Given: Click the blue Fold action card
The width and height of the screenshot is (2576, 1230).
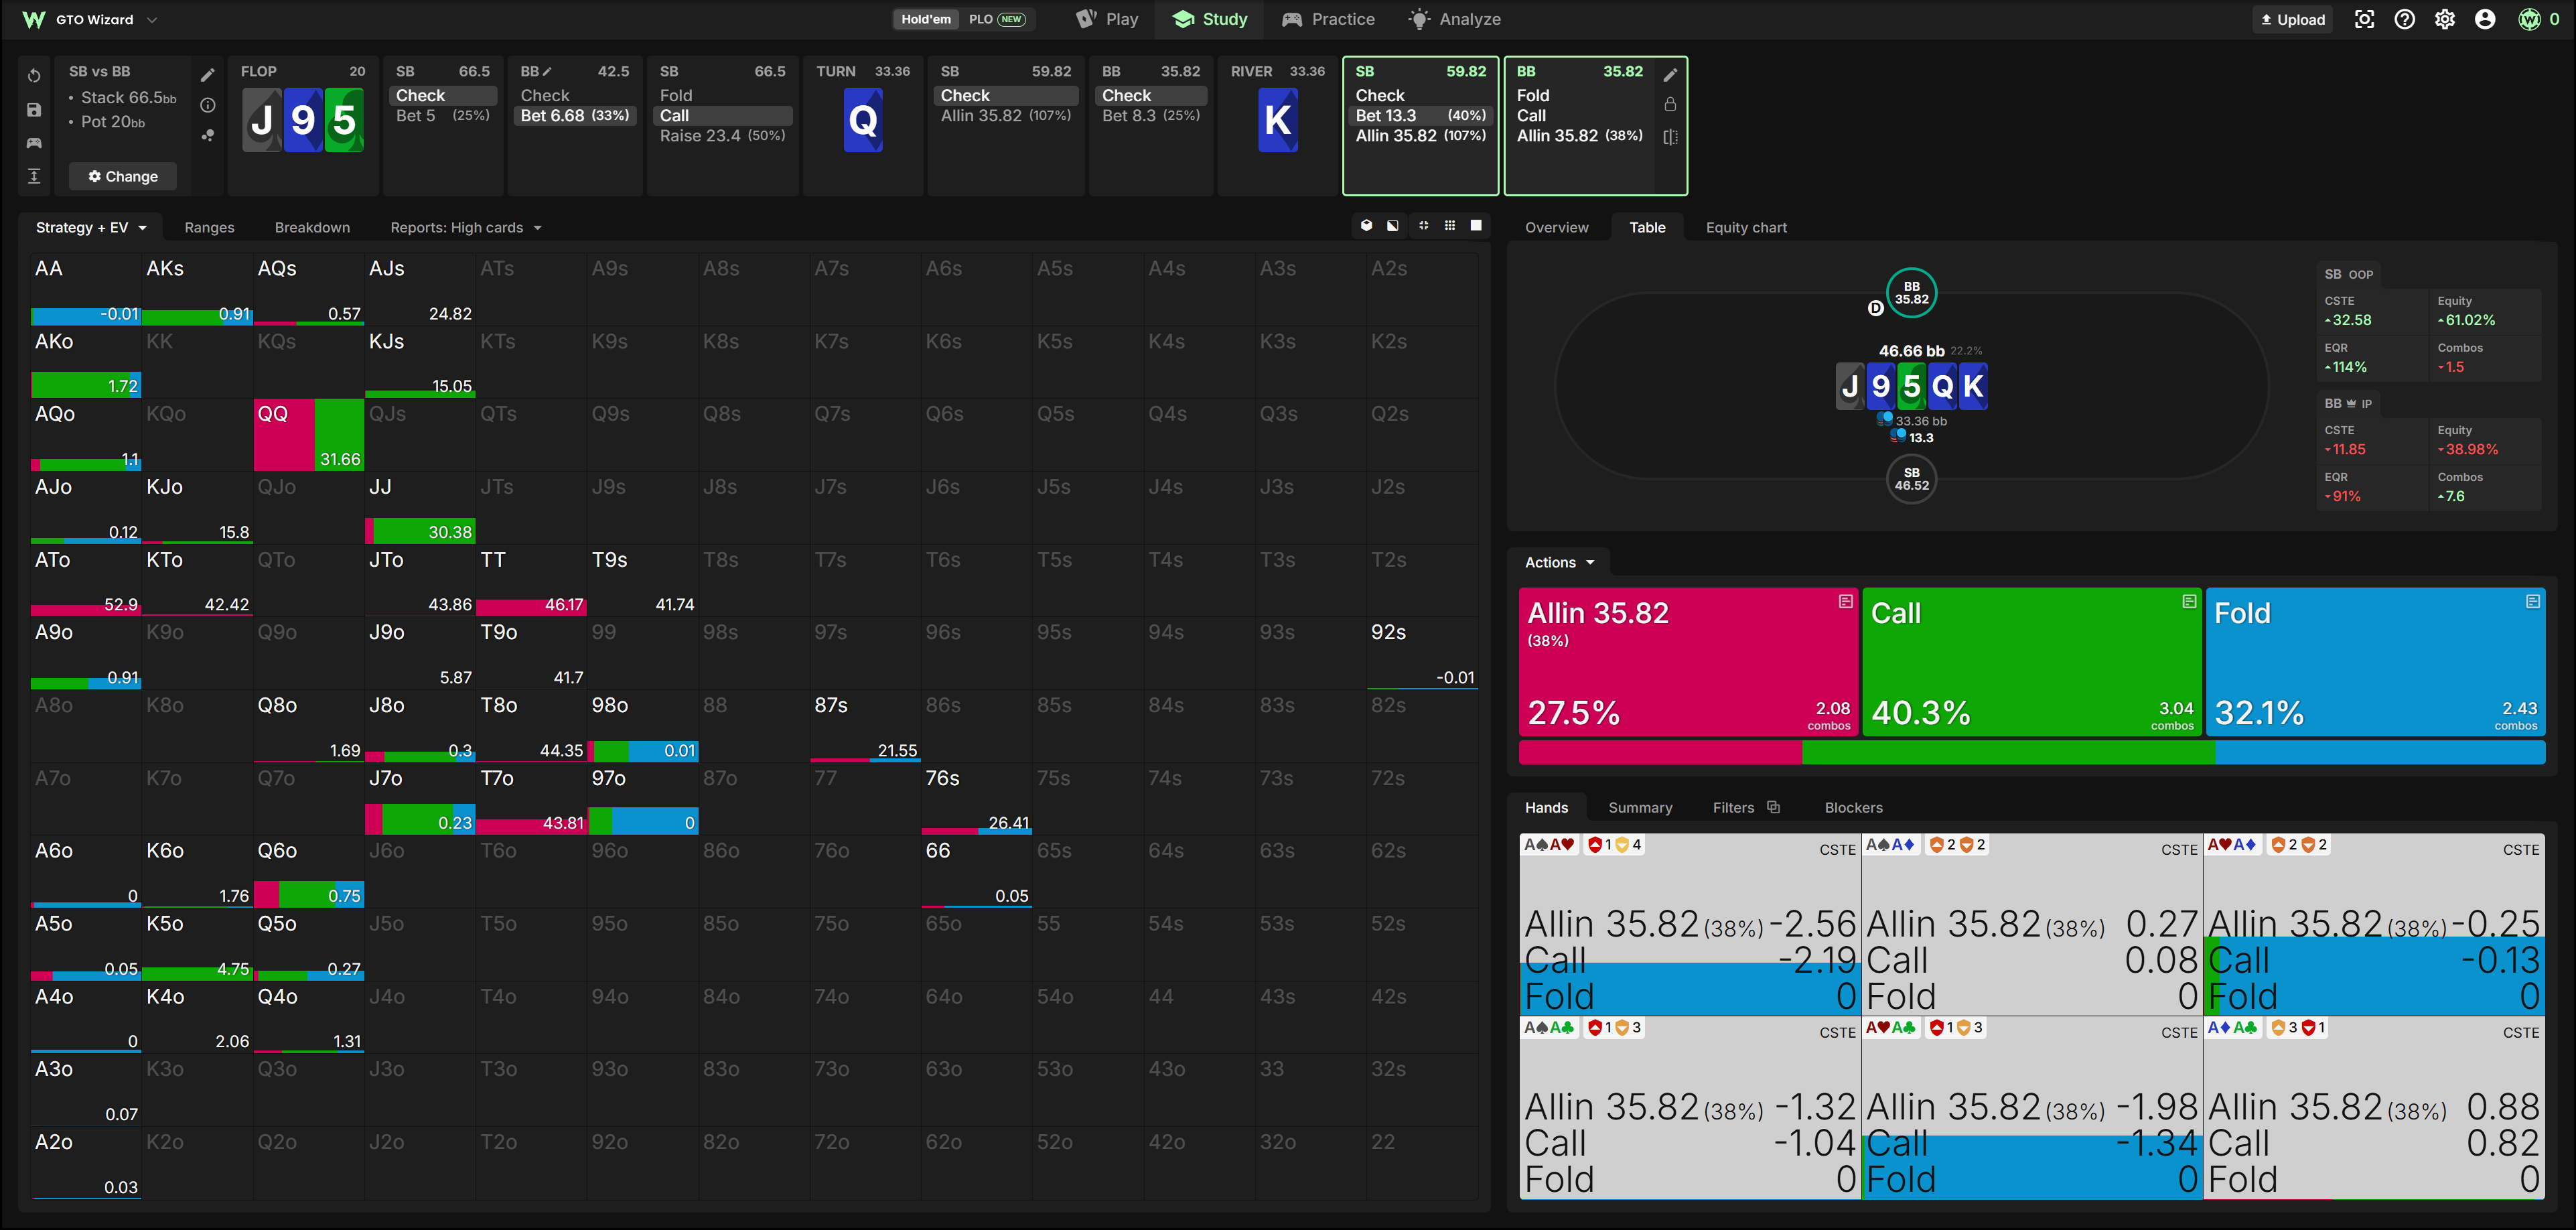Looking at the screenshot, I should coord(2375,661).
